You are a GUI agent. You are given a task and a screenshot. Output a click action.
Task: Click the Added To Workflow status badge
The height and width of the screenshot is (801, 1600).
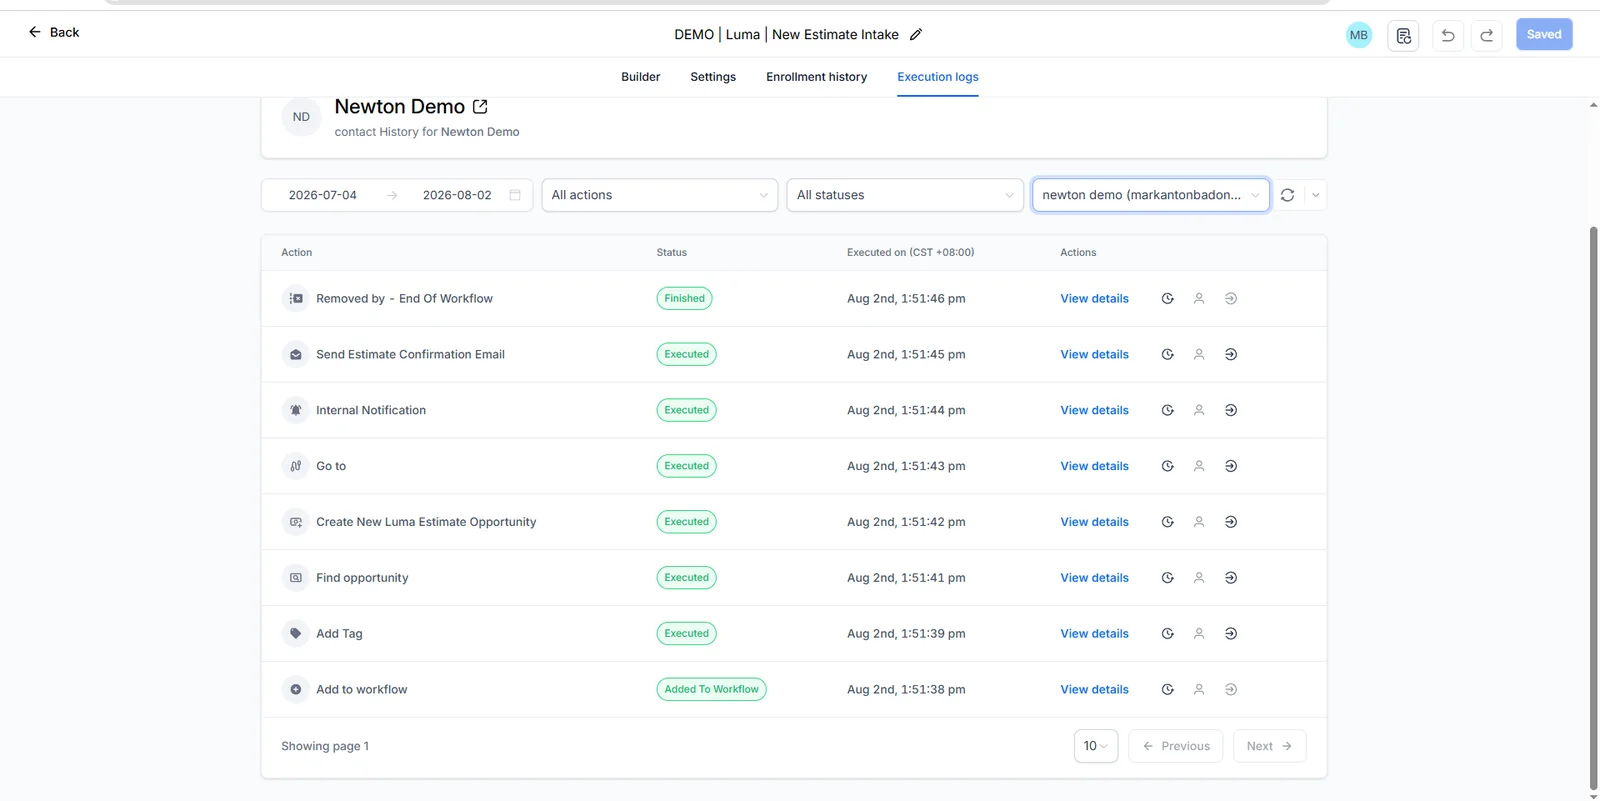click(712, 689)
